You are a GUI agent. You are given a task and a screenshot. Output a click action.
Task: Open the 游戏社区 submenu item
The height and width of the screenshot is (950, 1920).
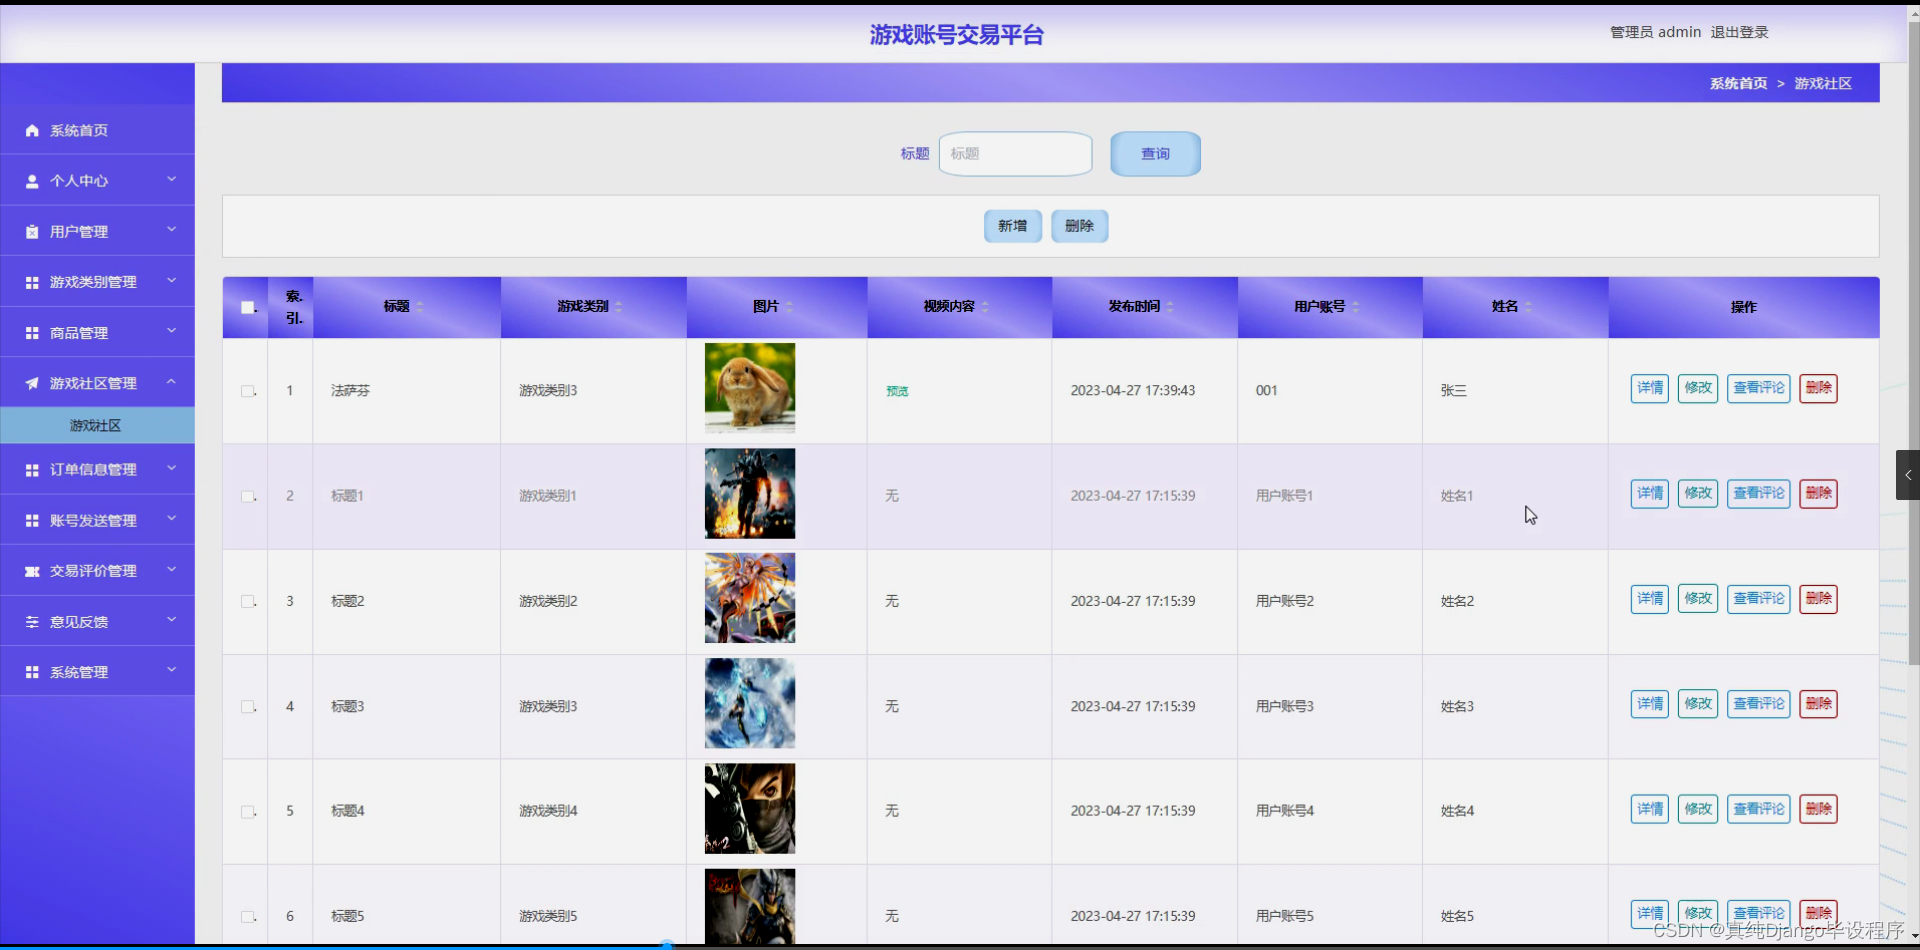(x=95, y=425)
